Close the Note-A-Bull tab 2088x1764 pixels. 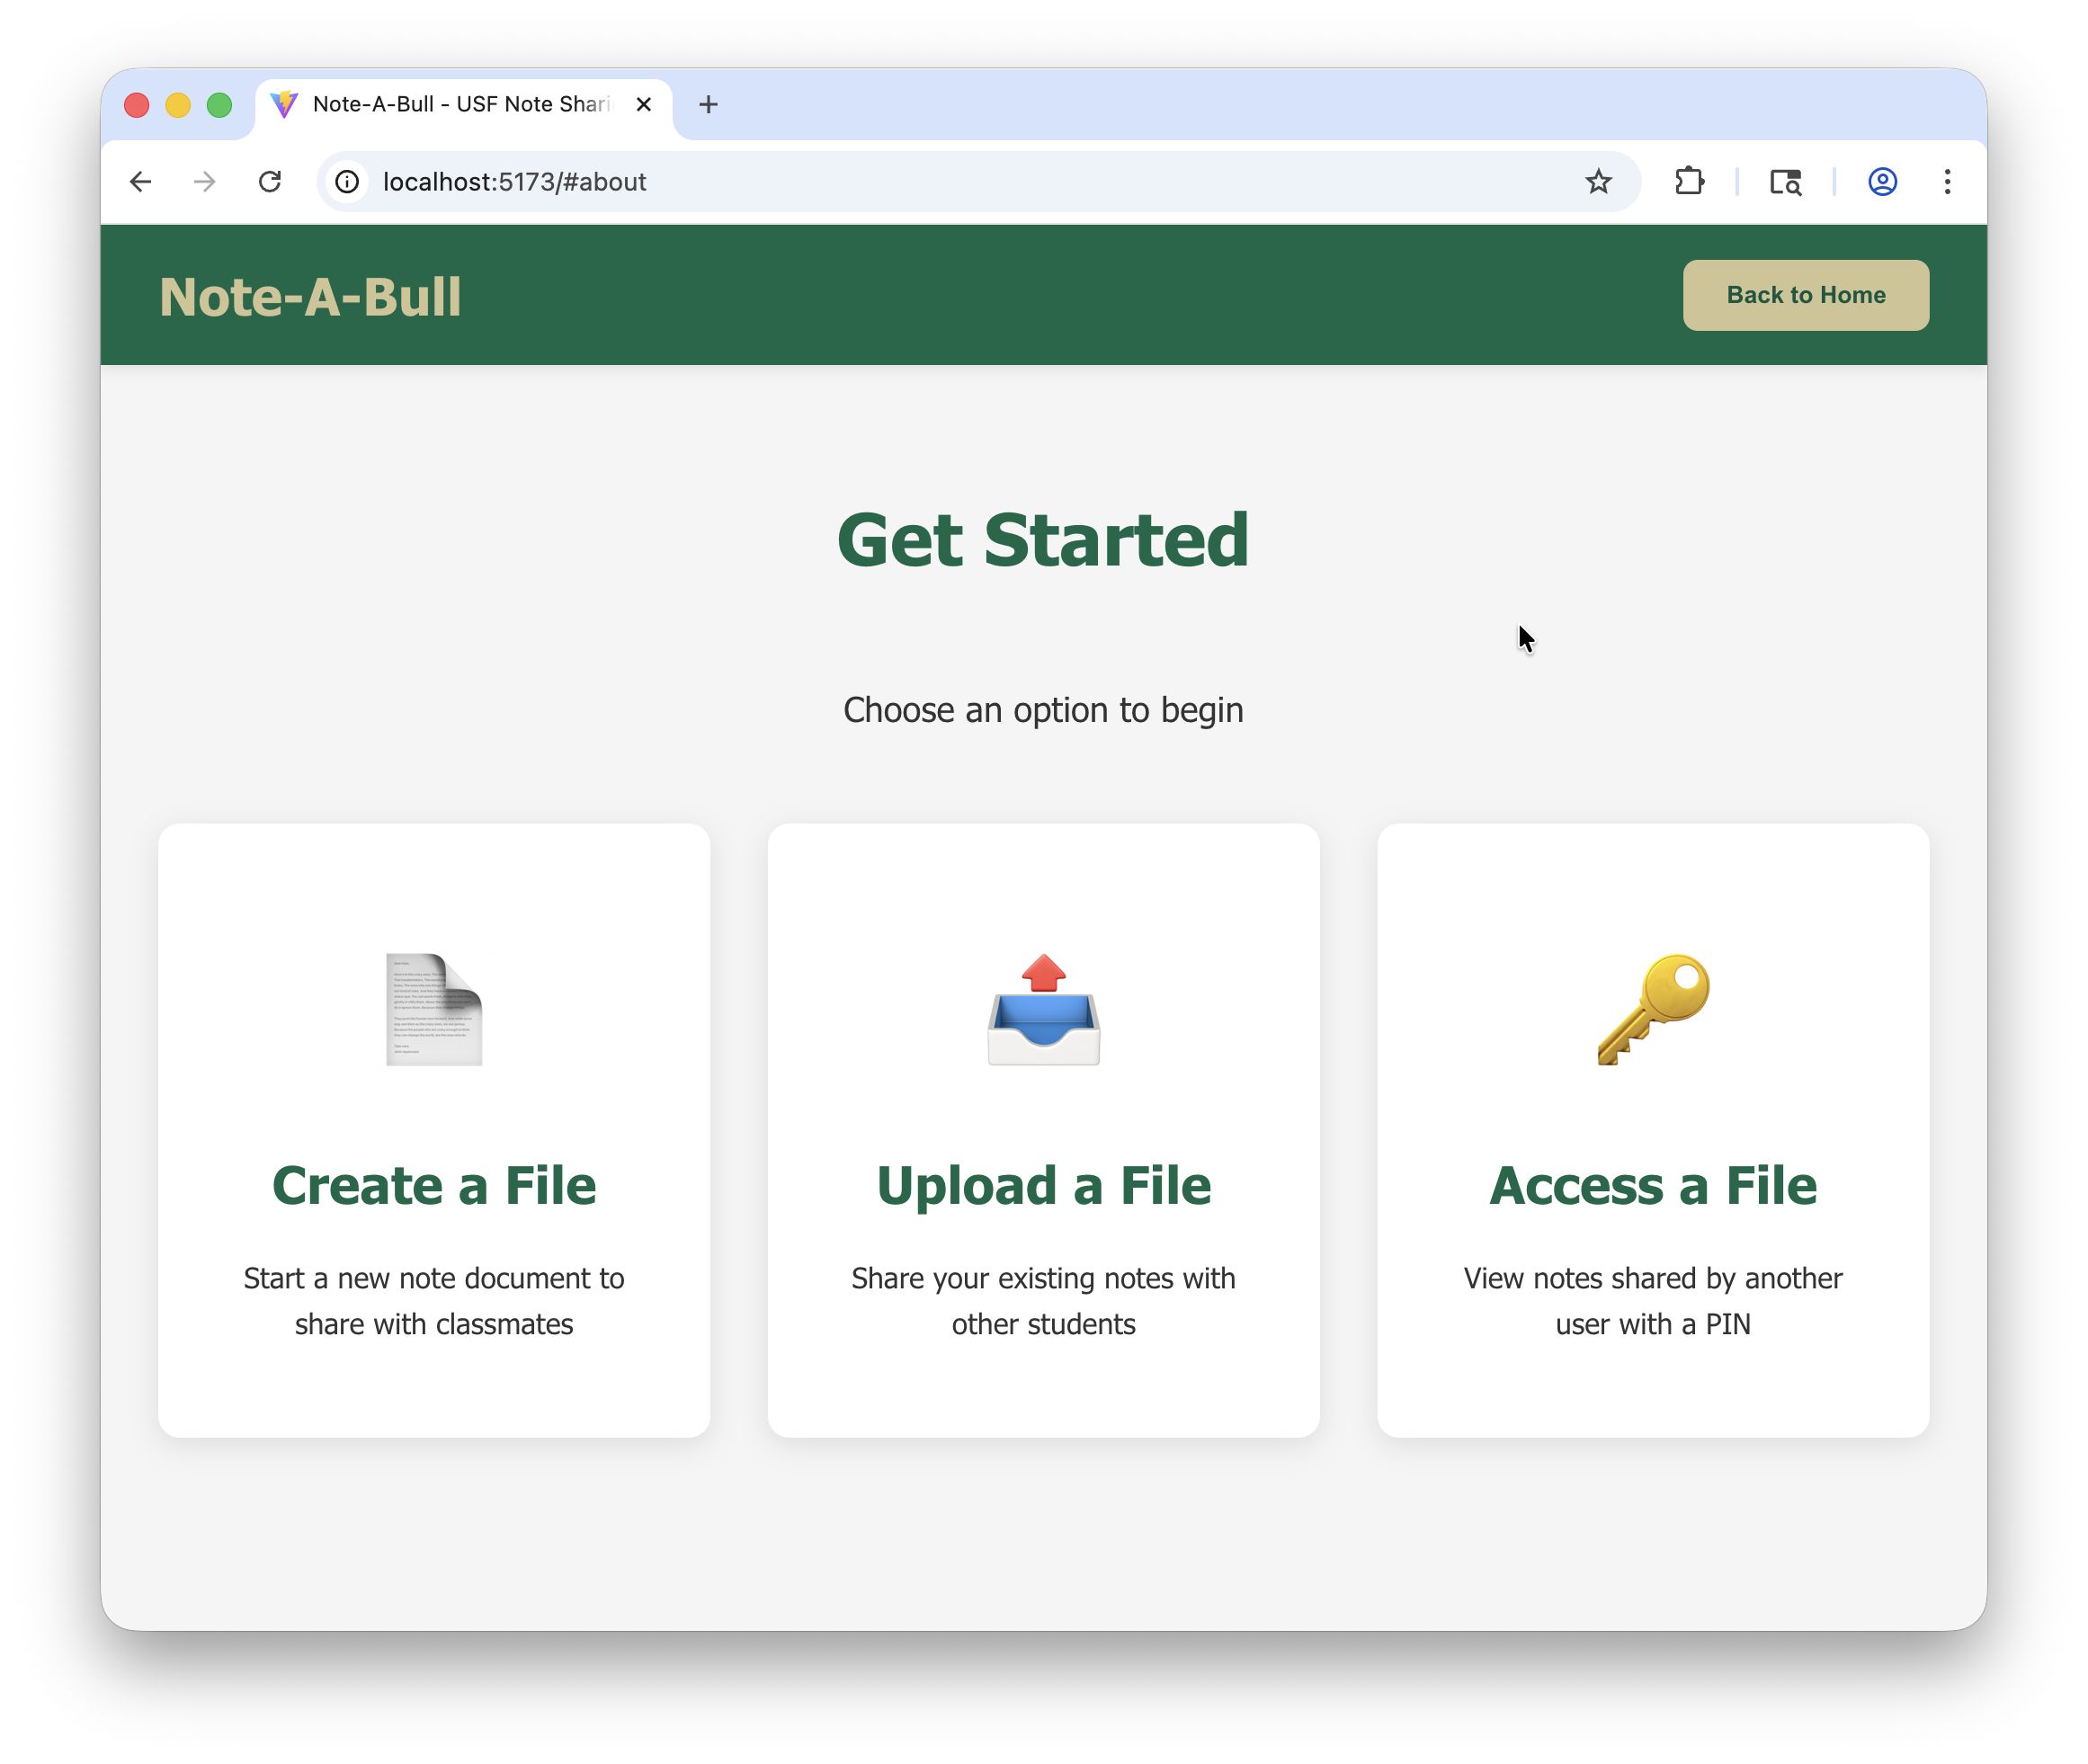point(644,104)
